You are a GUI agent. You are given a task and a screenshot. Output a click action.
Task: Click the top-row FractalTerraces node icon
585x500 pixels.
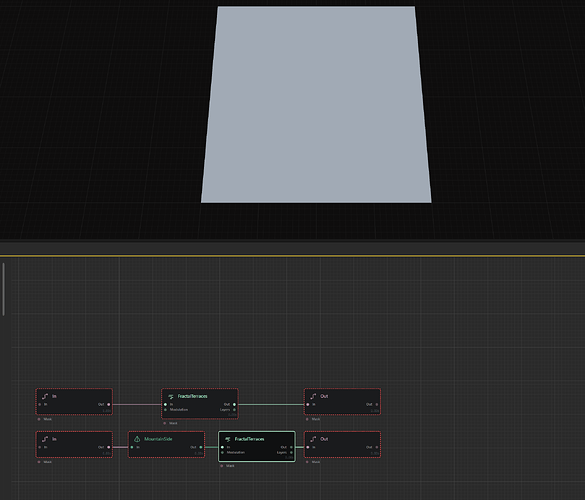171,396
